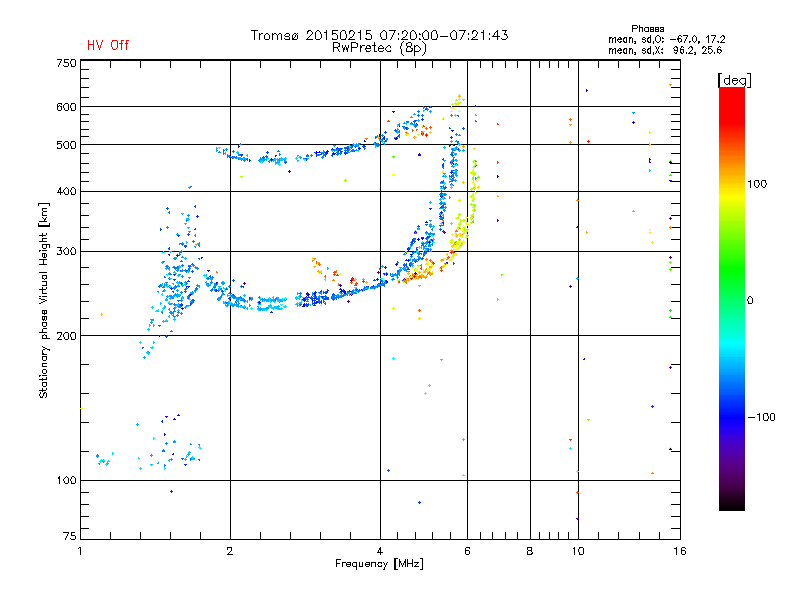Click the x-axis tick label "8"
This screenshot has width=800, height=600.
pos(530,551)
